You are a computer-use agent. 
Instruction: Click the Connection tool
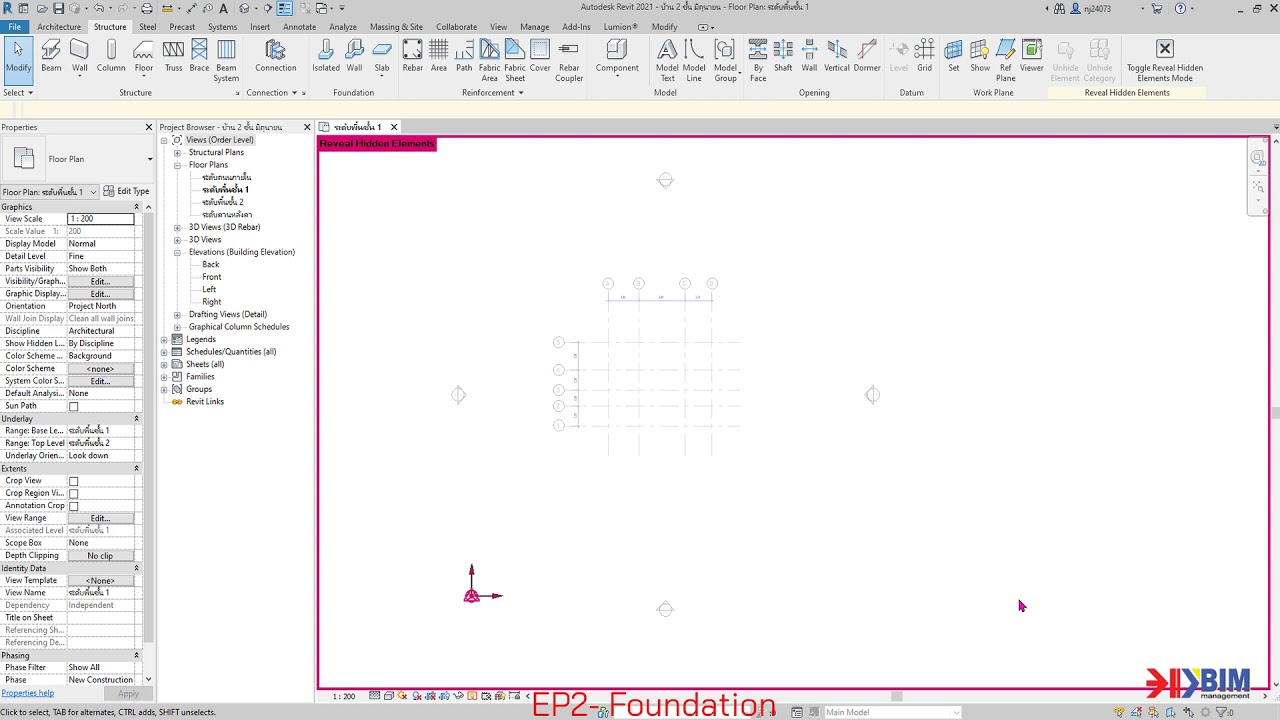tap(275, 56)
